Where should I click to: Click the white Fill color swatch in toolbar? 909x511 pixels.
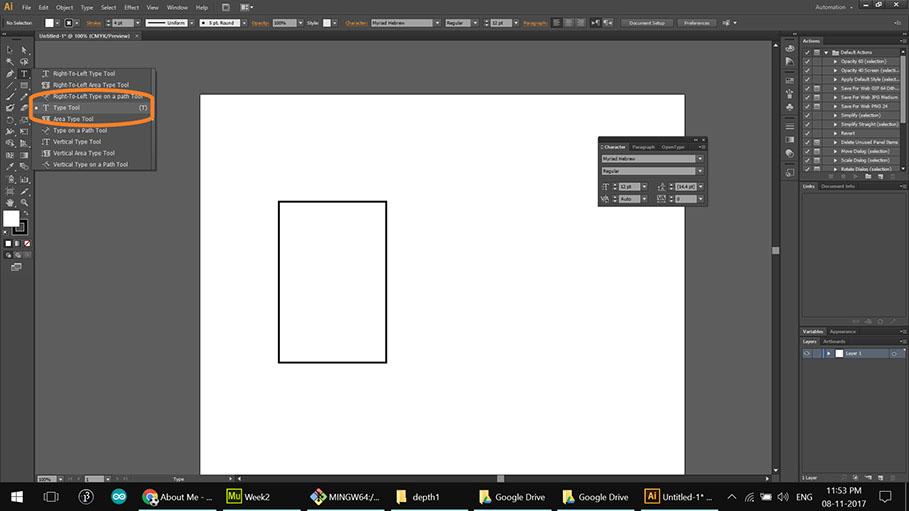pyautogui.click(x=11, y=218)
